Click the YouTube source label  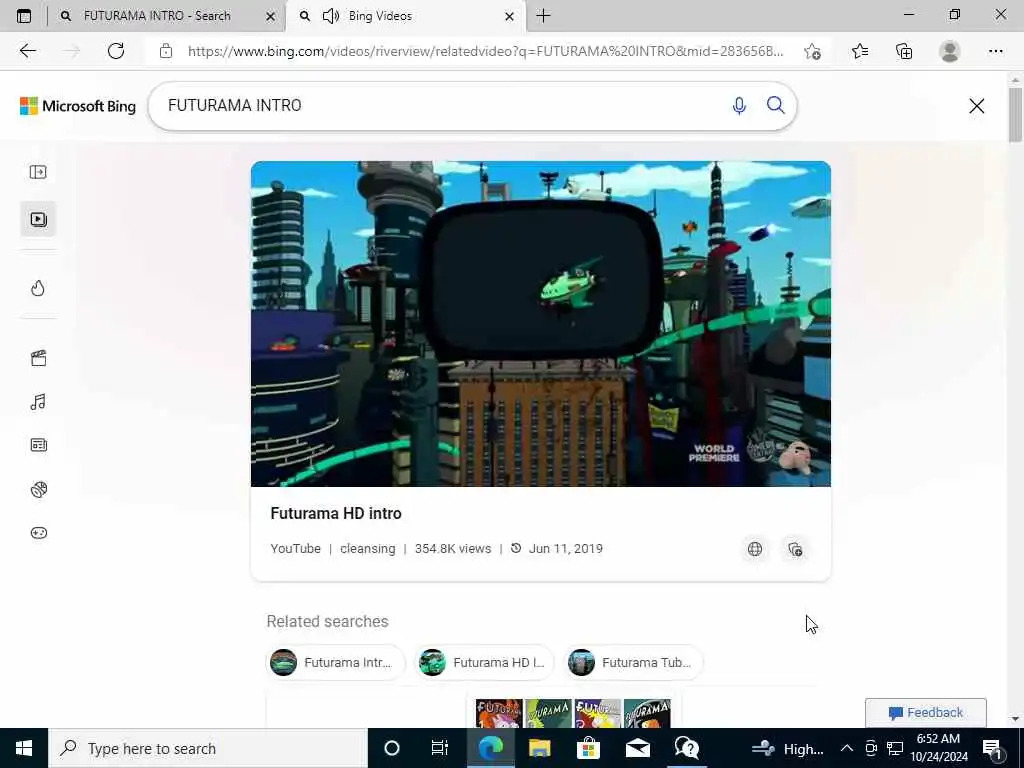click(295, 549)
